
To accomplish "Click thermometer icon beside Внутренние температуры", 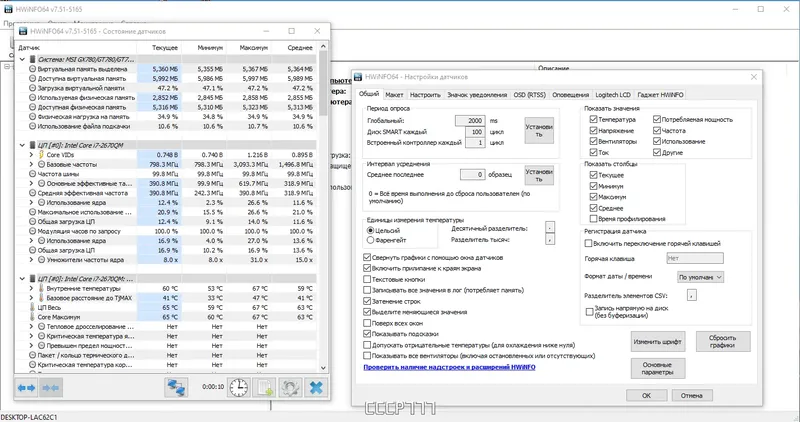I will pos(41,288).
